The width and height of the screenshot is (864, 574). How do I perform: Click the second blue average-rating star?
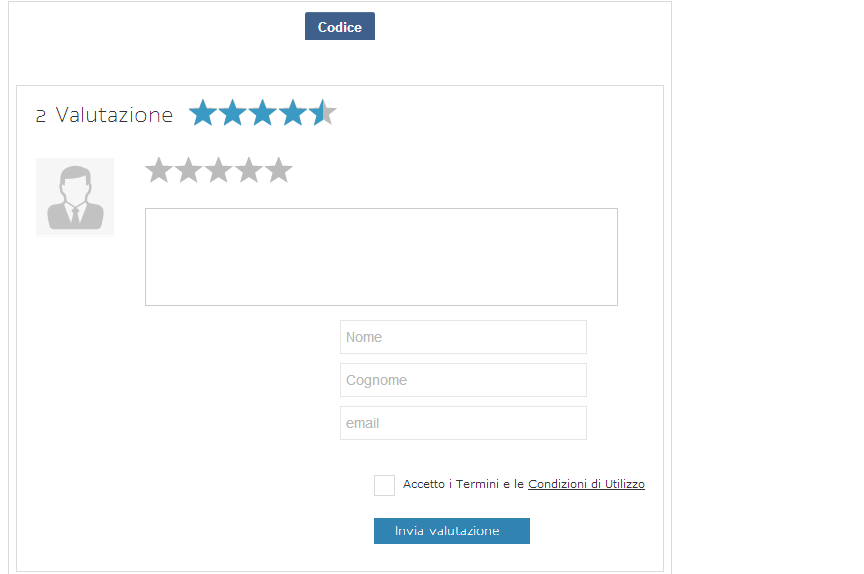[233, 112]
